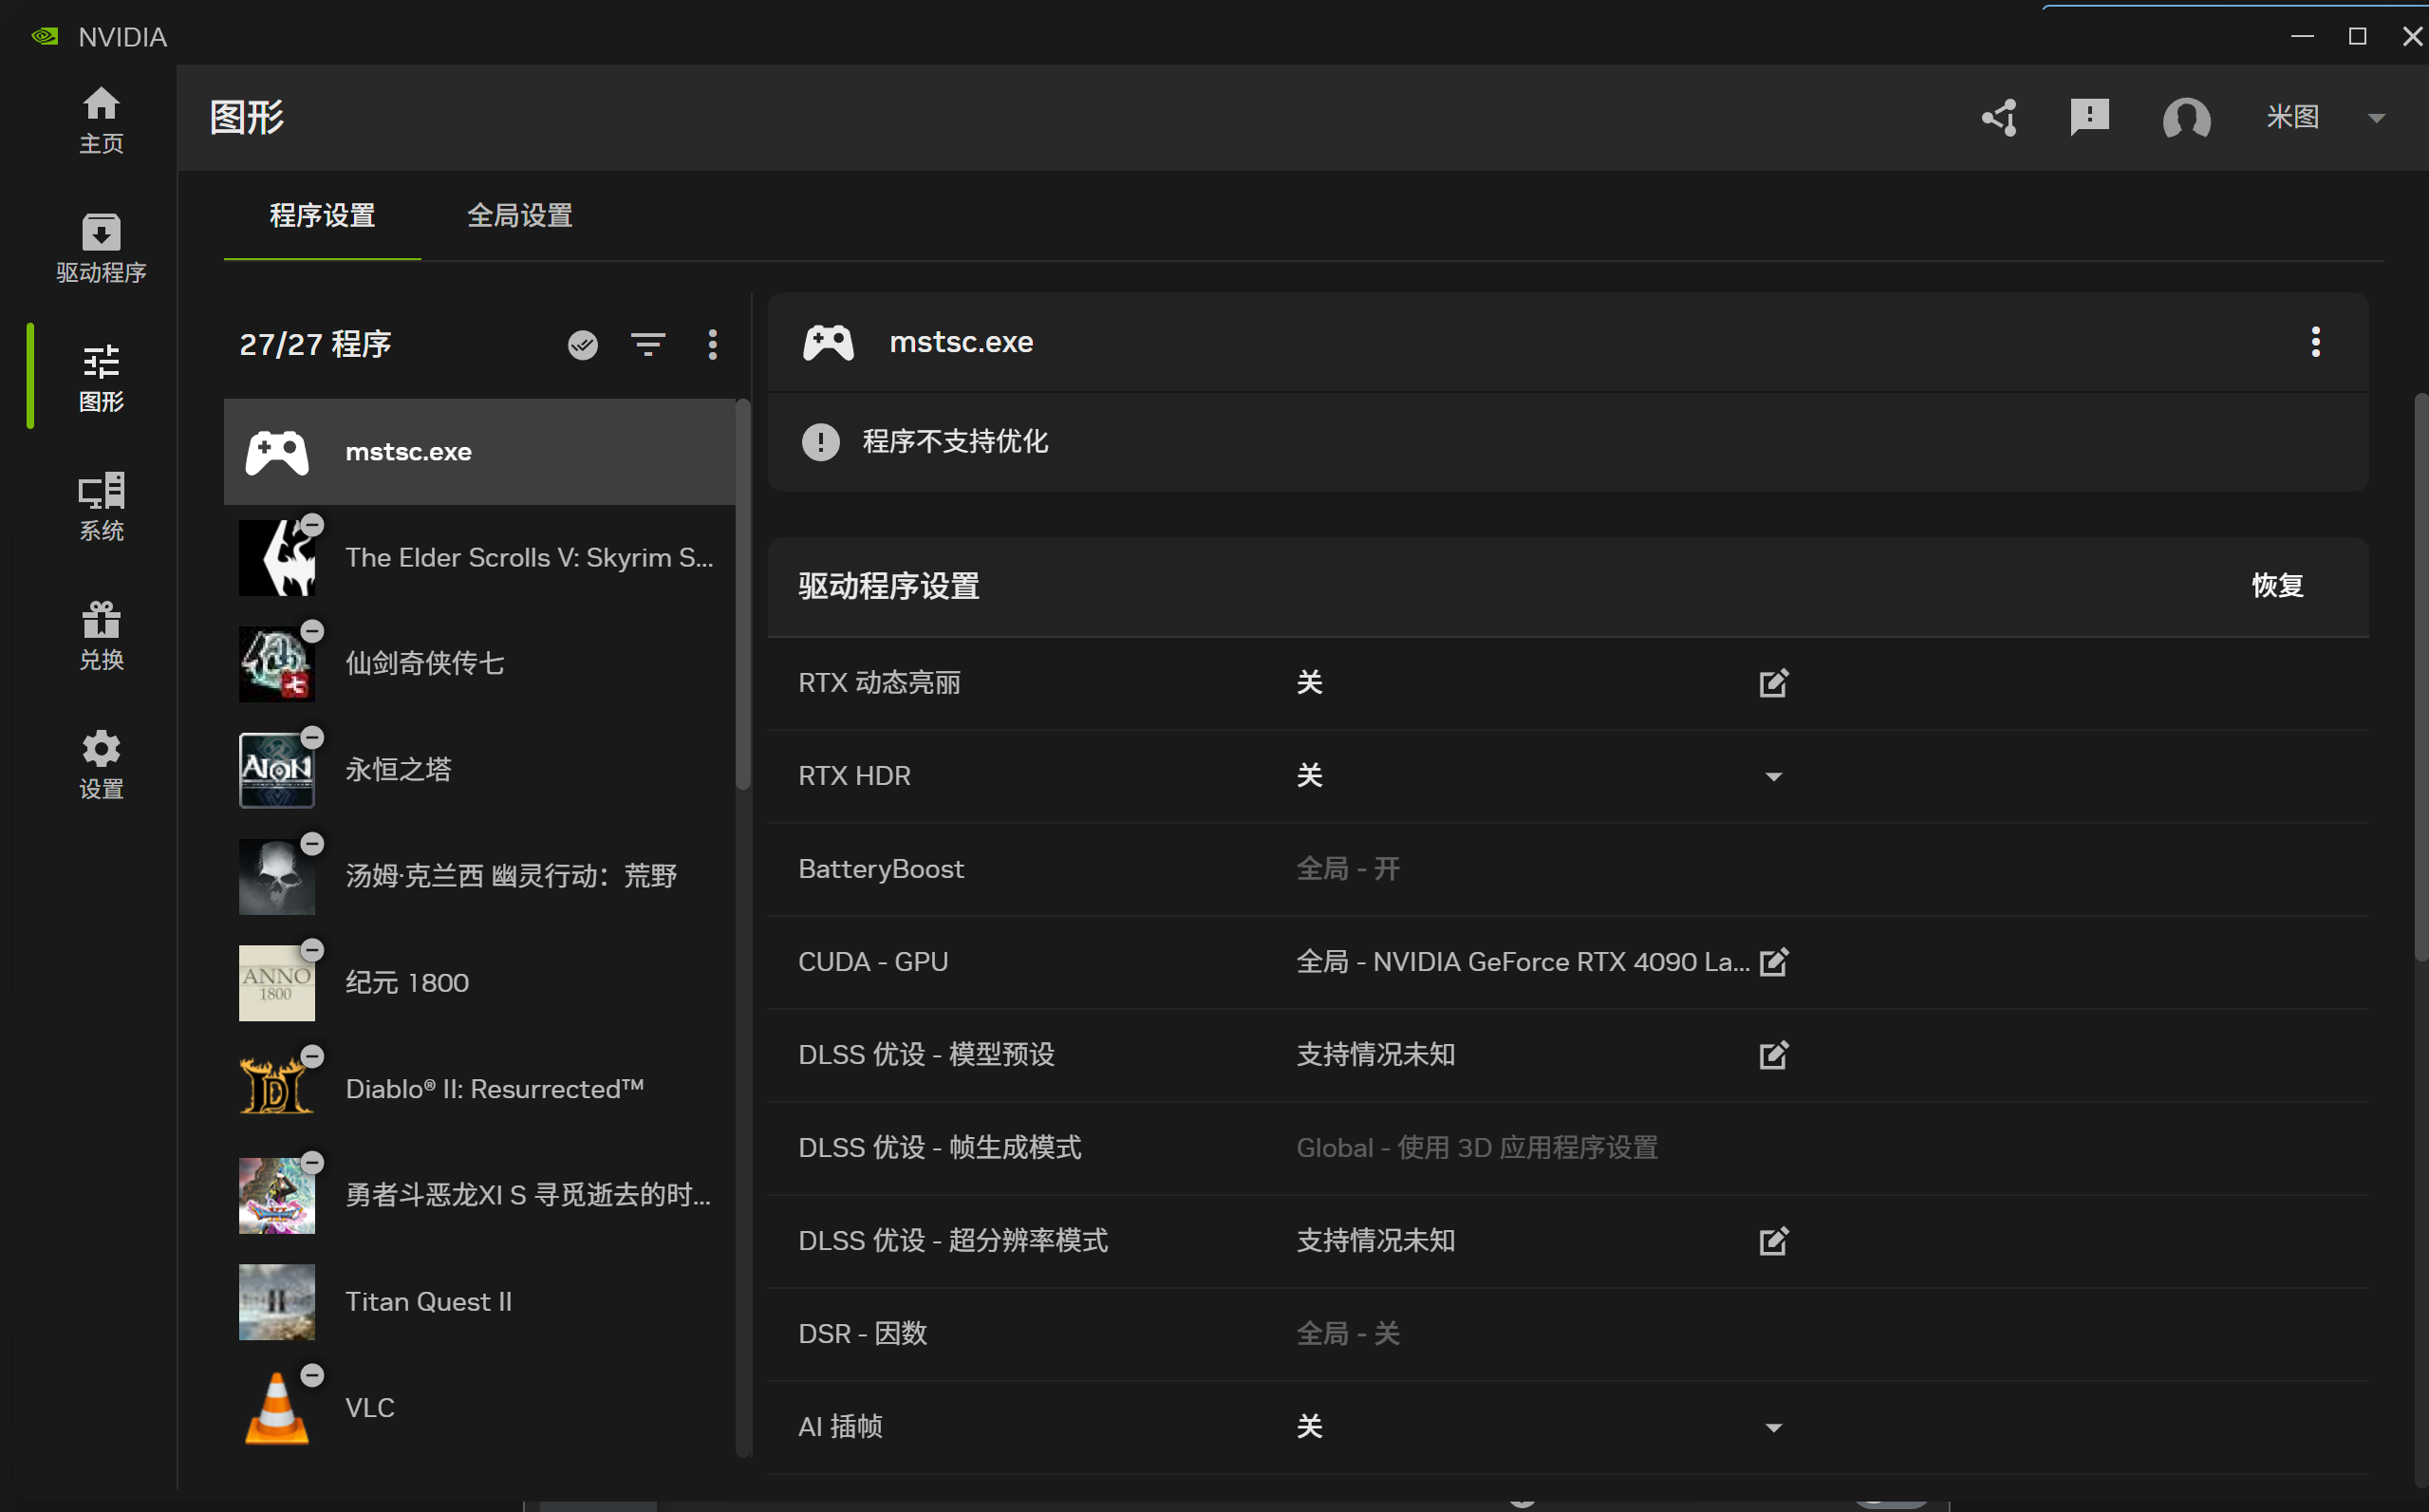Select 勇者斗恶龙XI S program entry

(x=480, y=1196)
